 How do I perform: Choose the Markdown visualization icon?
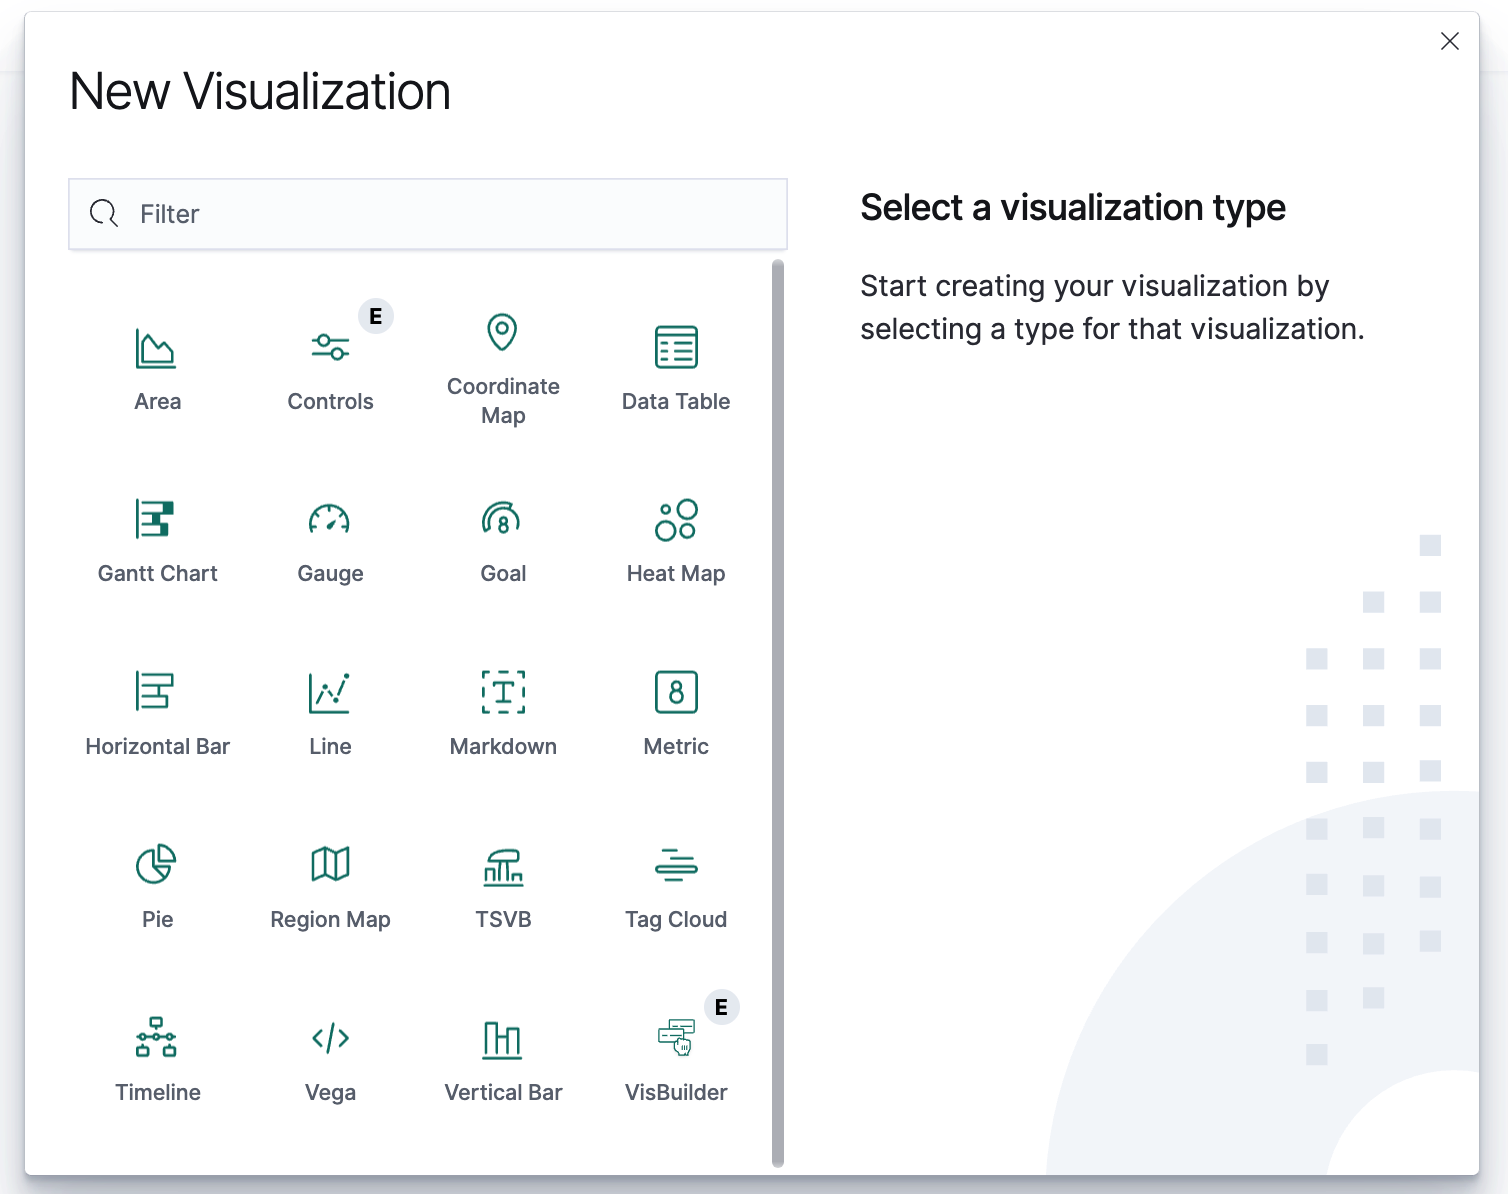point(503,692)
